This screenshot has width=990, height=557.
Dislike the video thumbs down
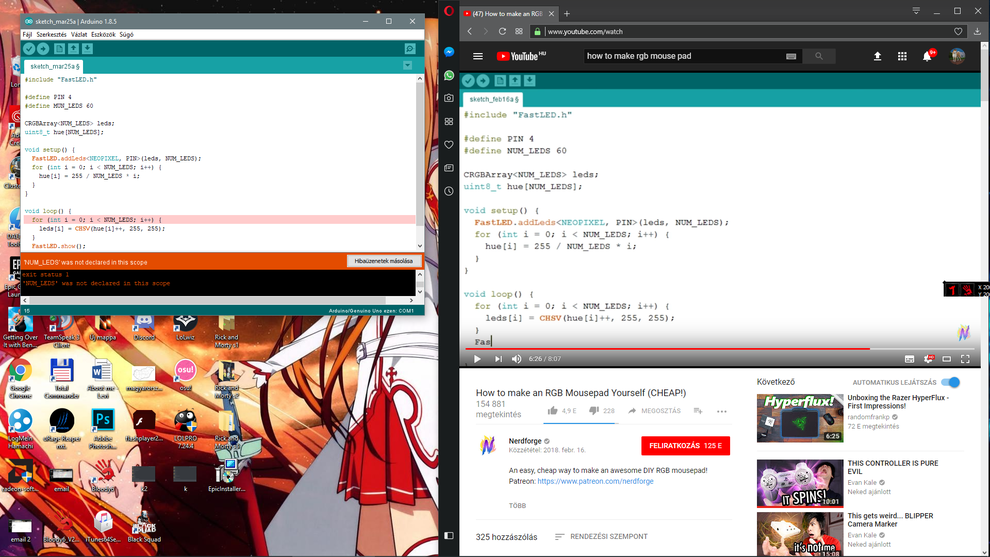(x=593, y=410)
